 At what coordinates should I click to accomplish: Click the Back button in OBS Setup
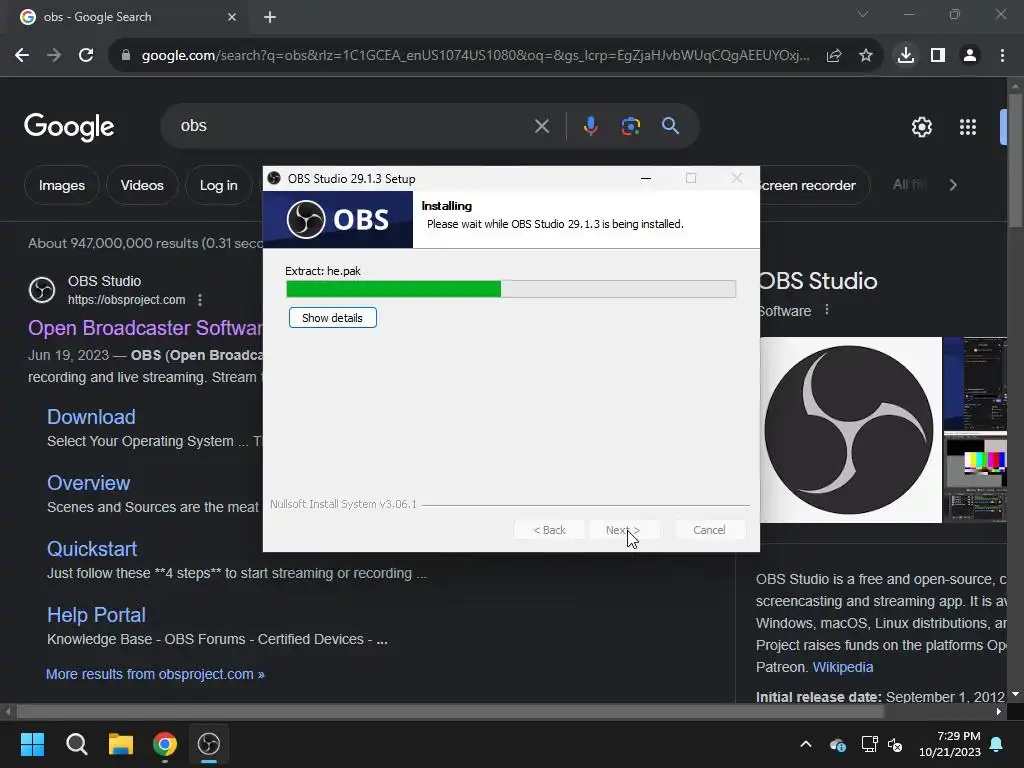549,530
